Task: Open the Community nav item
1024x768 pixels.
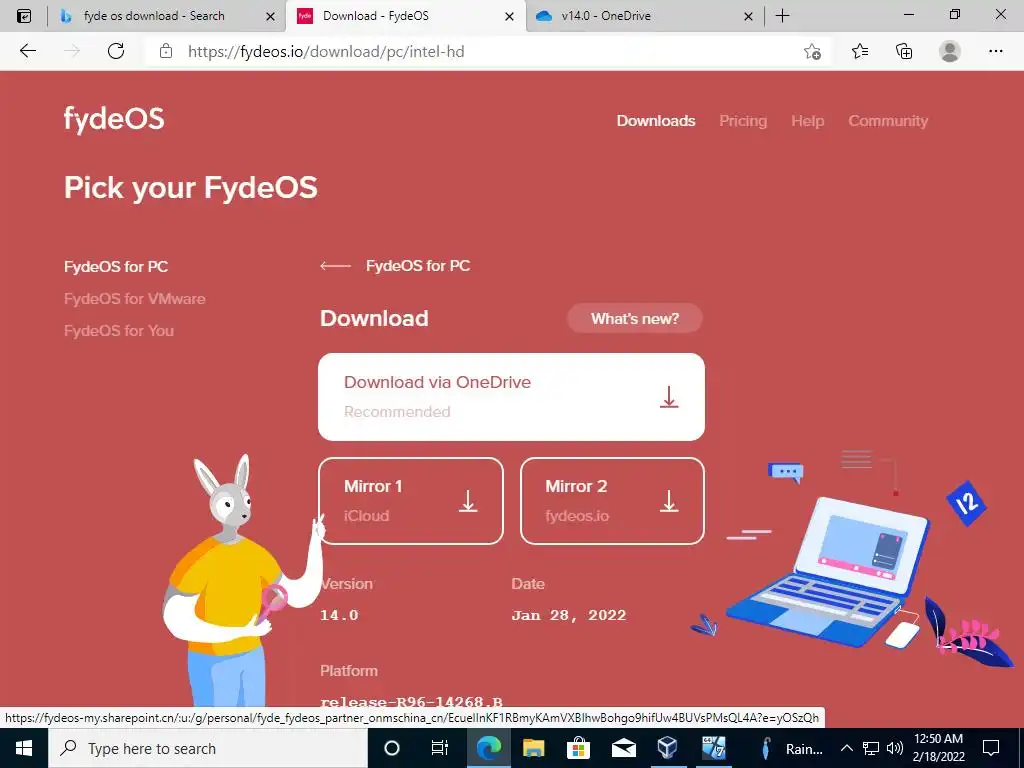Action: pos(888,121)
